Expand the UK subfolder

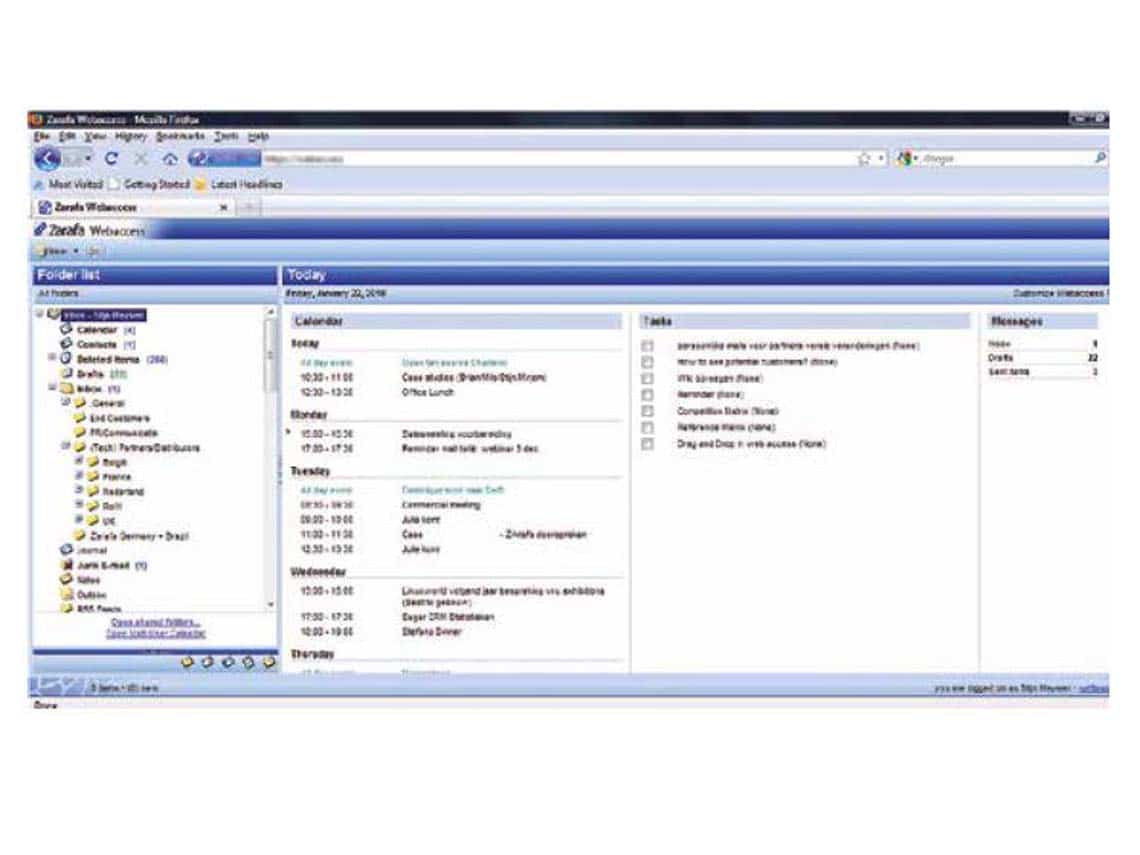click(x=79, y=520)
